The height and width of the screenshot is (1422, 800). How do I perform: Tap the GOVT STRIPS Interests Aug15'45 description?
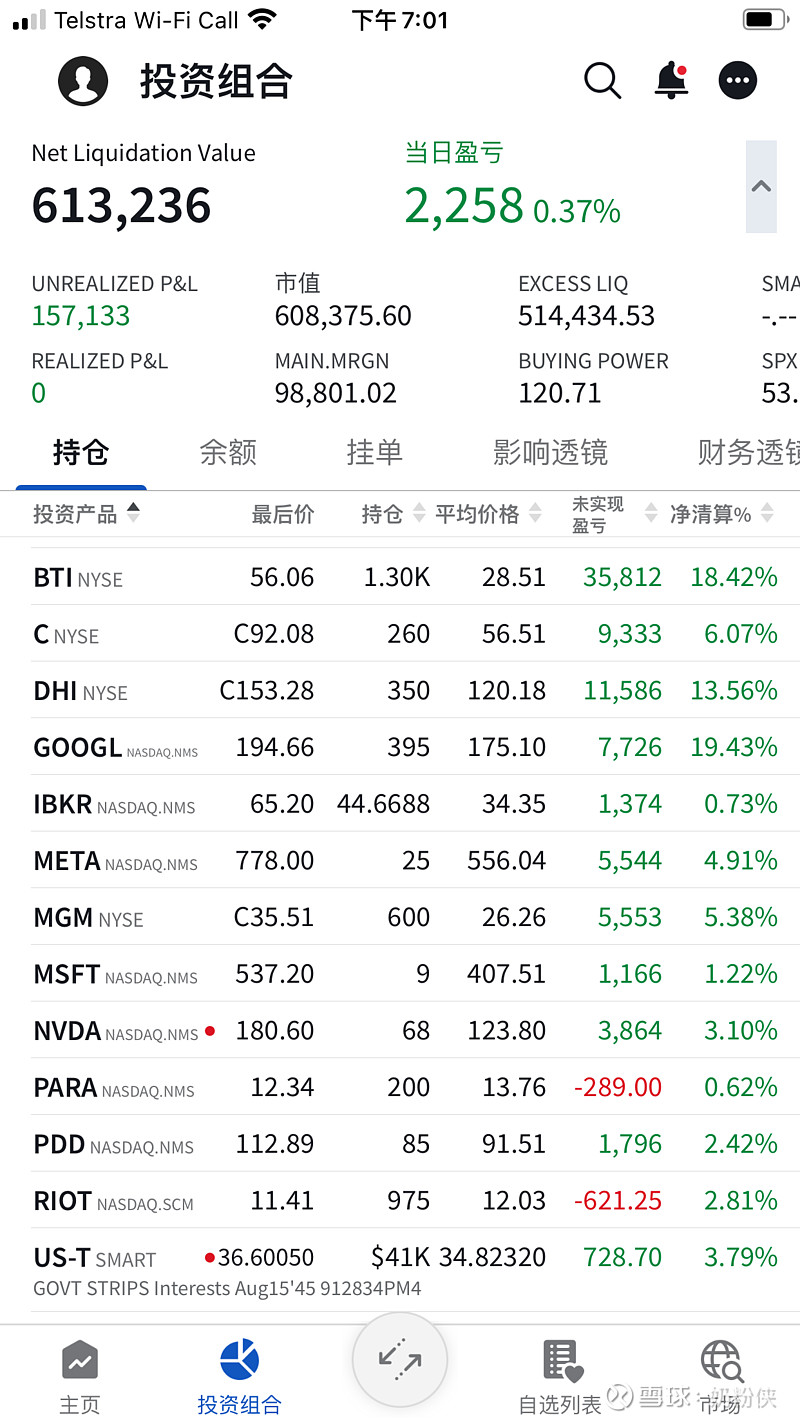pos(227,1288)
